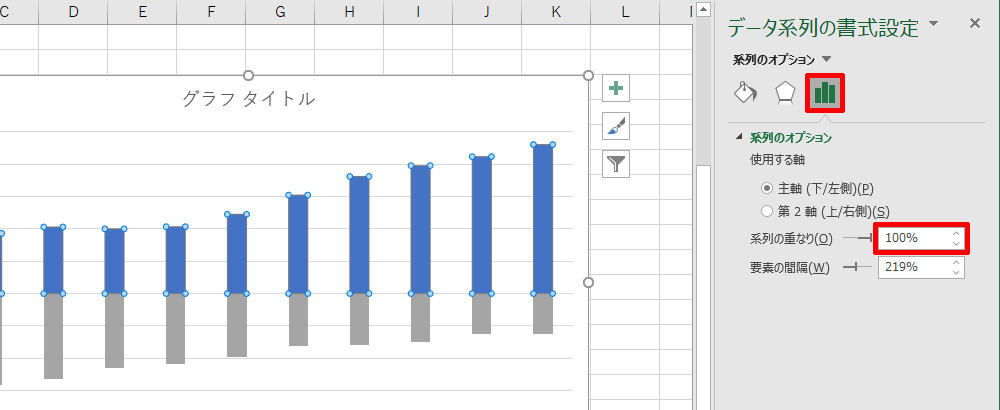Open Series Options bar chart tab
Viewport: 1000px width, 410px height.
[825, 94]
